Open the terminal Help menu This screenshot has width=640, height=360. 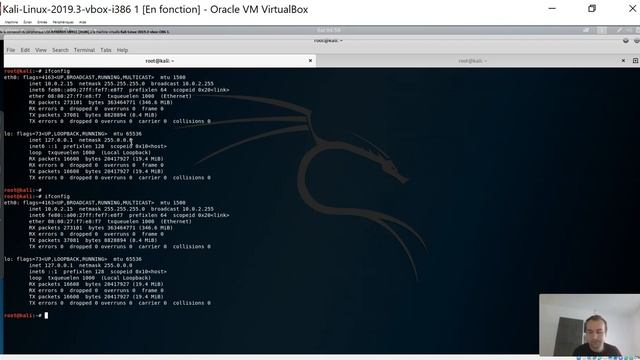(x=122, y=50)
